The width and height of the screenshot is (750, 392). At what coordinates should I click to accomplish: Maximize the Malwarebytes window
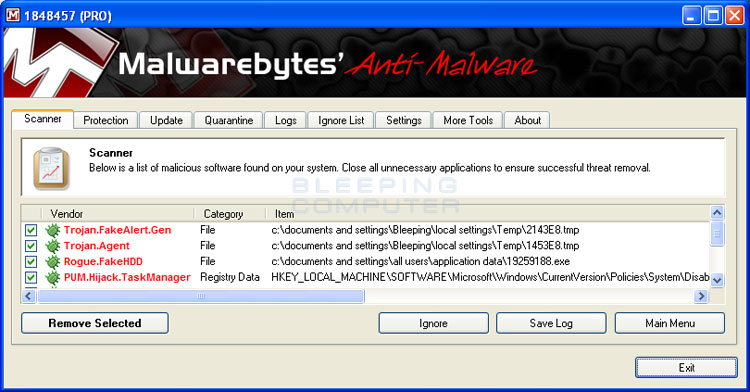tap(713, 15)
